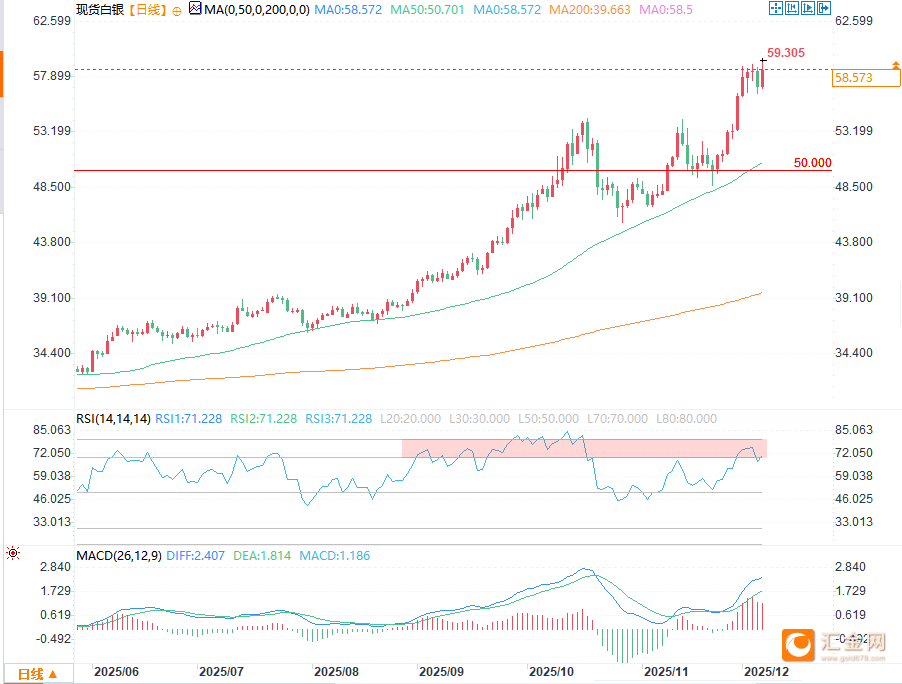This screenshot has width=902, height=684.
Task: Click the MACD(26,12,9) indicator label
Action: [x=119, y=556]
